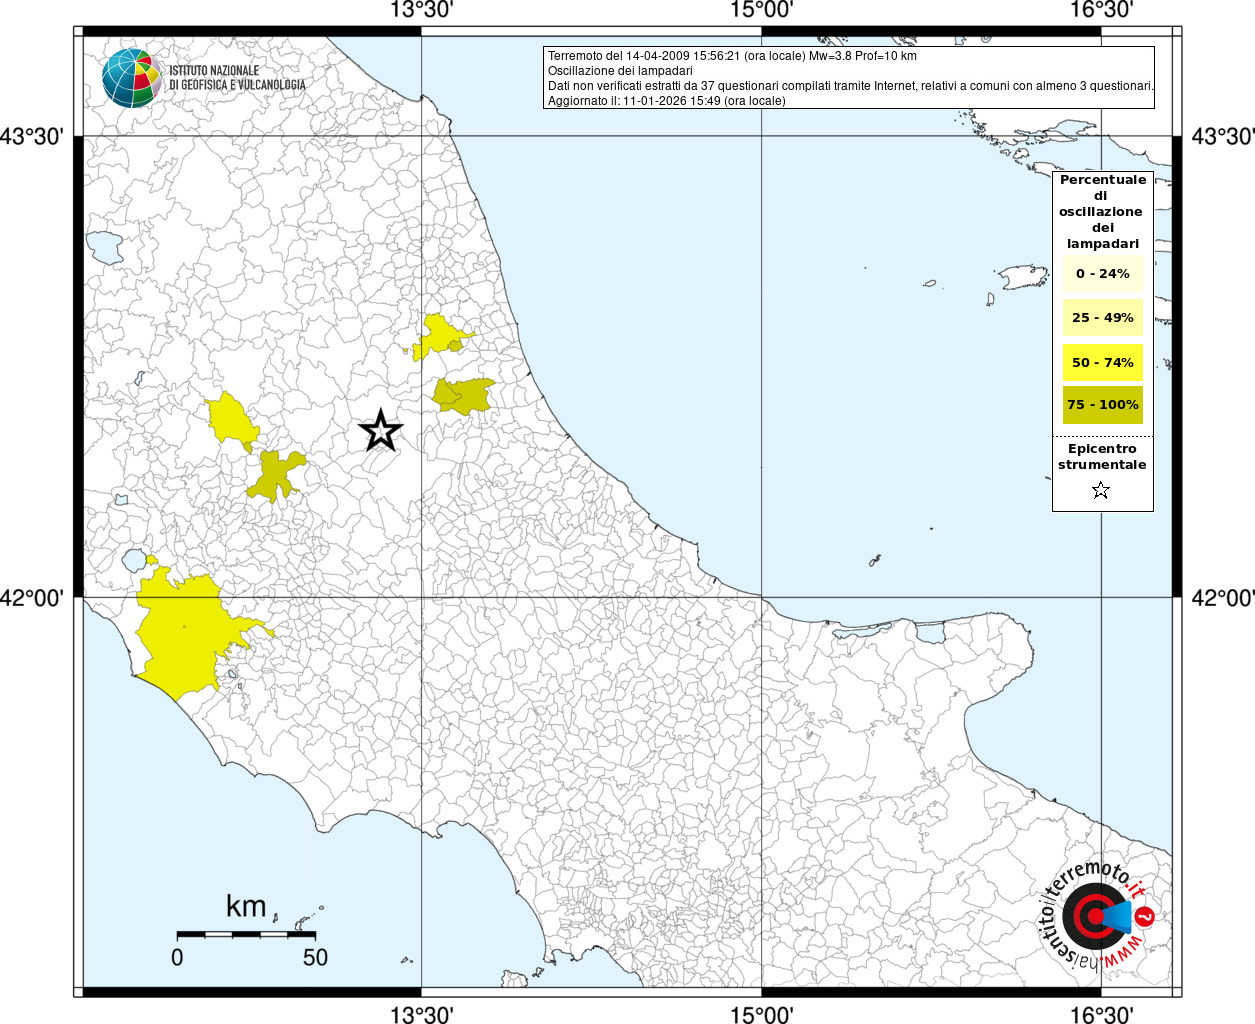
Task: Click the 'Percentuale di oscillazione' legend title
Action: click(x=1102, y=211)
